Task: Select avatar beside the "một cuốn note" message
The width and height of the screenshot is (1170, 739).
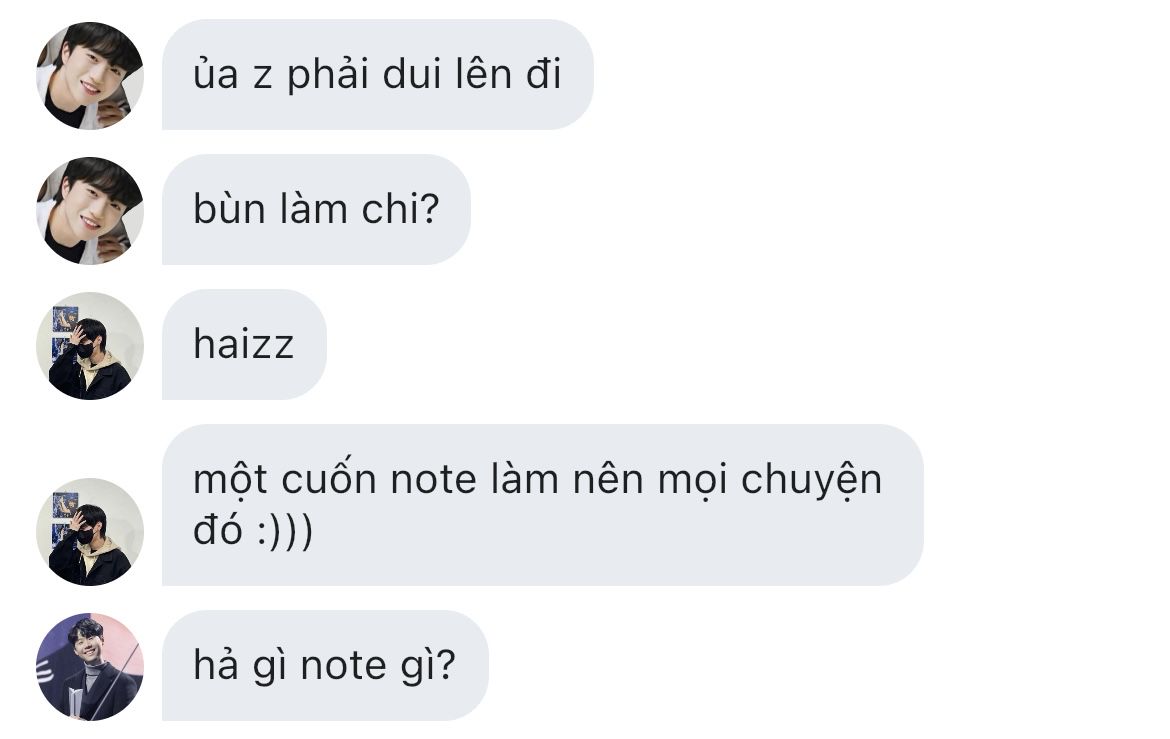Action: (90, 531)
